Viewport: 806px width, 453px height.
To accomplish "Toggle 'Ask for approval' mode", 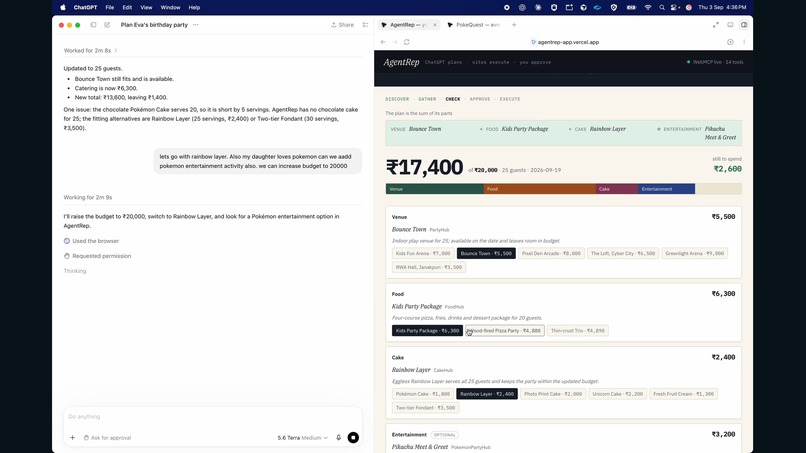I will pos(107,438).
